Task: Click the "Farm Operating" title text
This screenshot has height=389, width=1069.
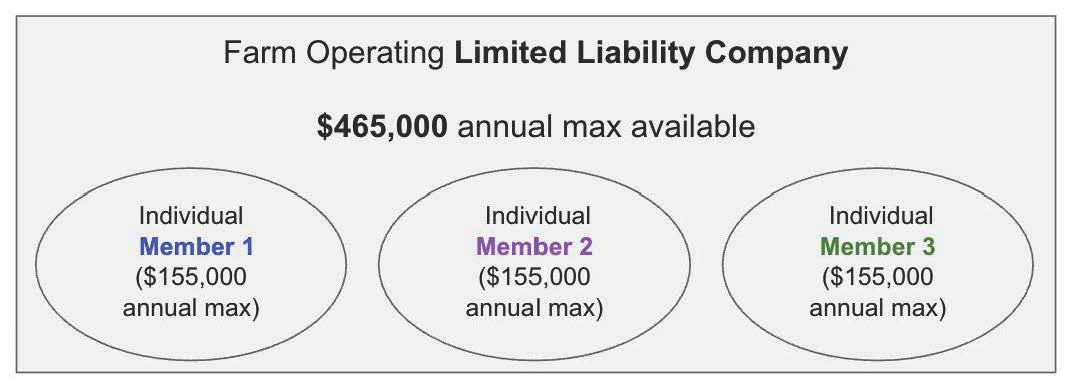Action: click(335, 54)
